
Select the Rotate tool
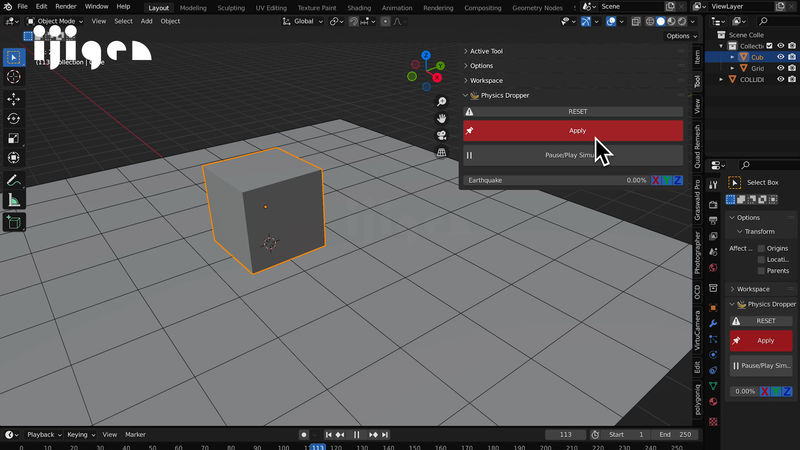click(14, 118)
